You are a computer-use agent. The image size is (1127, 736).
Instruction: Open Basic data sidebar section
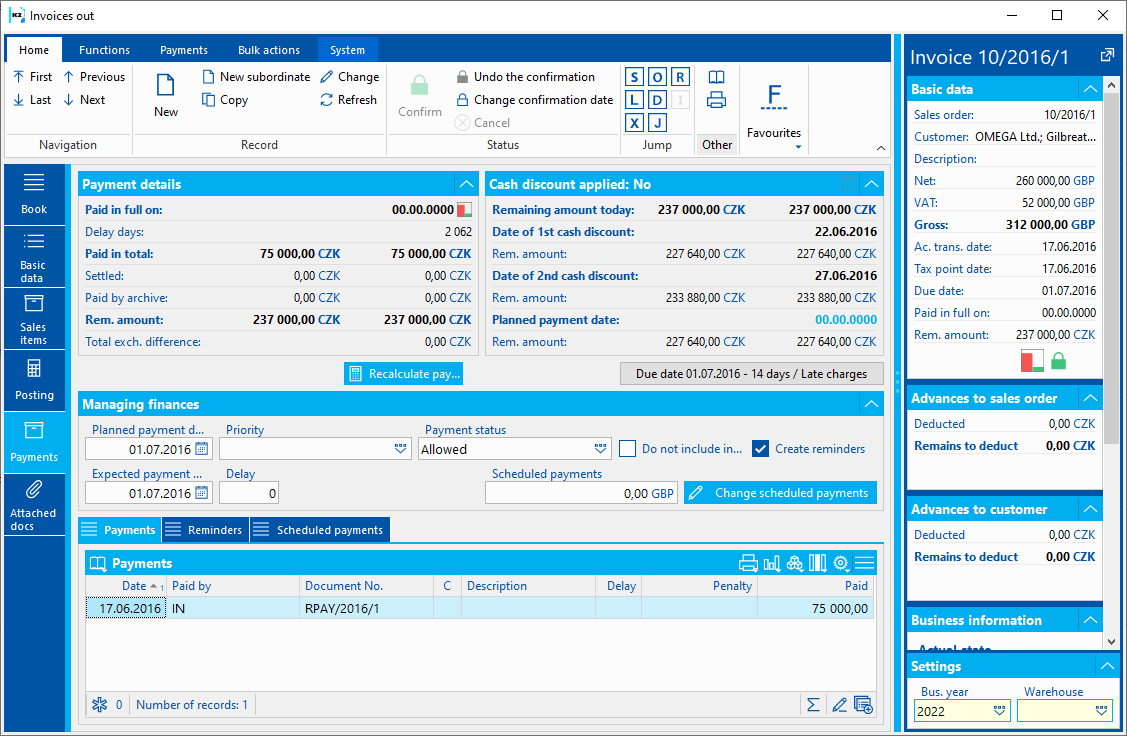(x=34, y=257)
